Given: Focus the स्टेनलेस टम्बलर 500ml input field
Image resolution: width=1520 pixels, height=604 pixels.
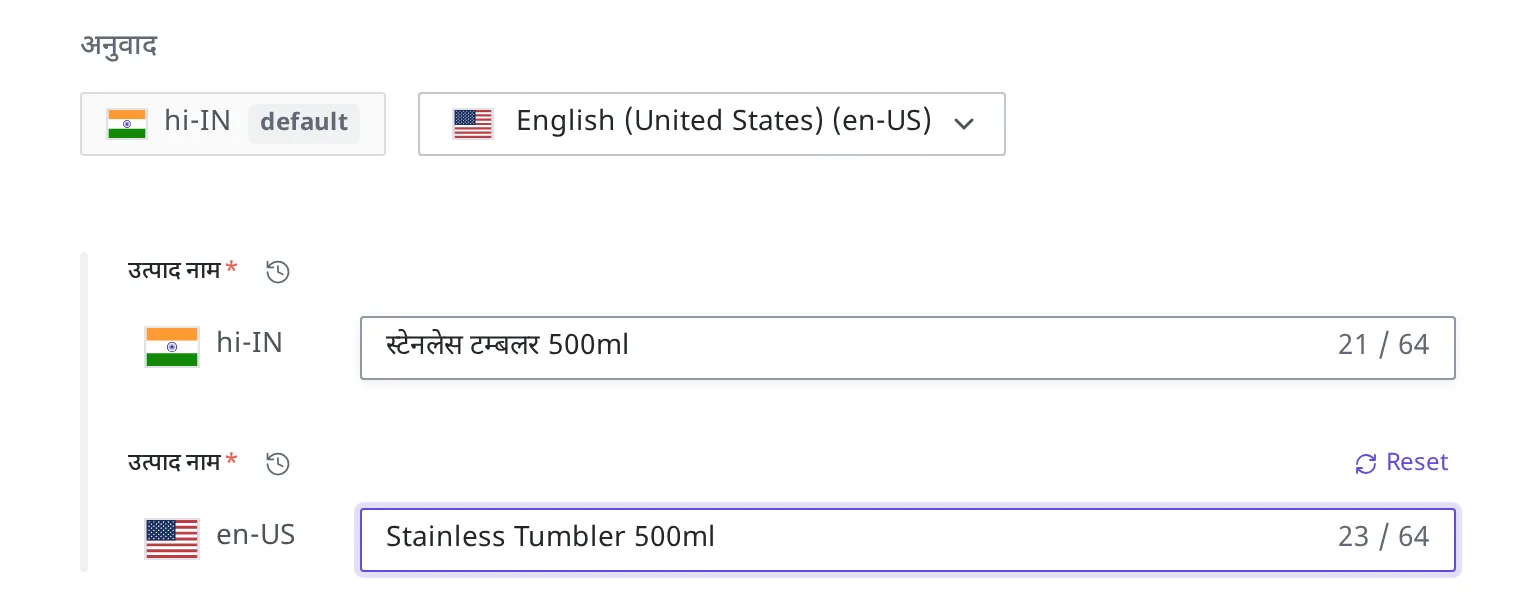Looking at the screenshot, I should click(907, 347).
